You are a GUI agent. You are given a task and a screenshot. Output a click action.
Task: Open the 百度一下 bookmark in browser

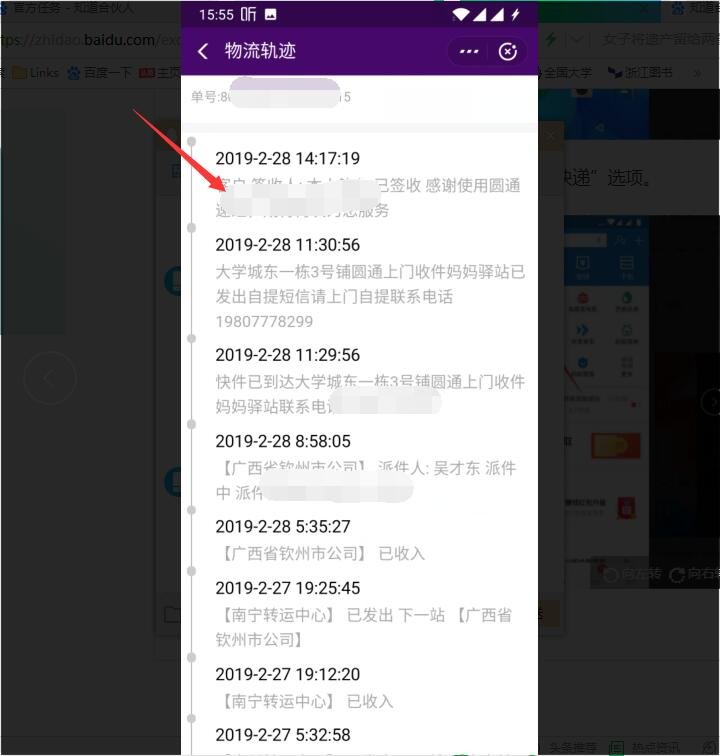coord(99,73)
